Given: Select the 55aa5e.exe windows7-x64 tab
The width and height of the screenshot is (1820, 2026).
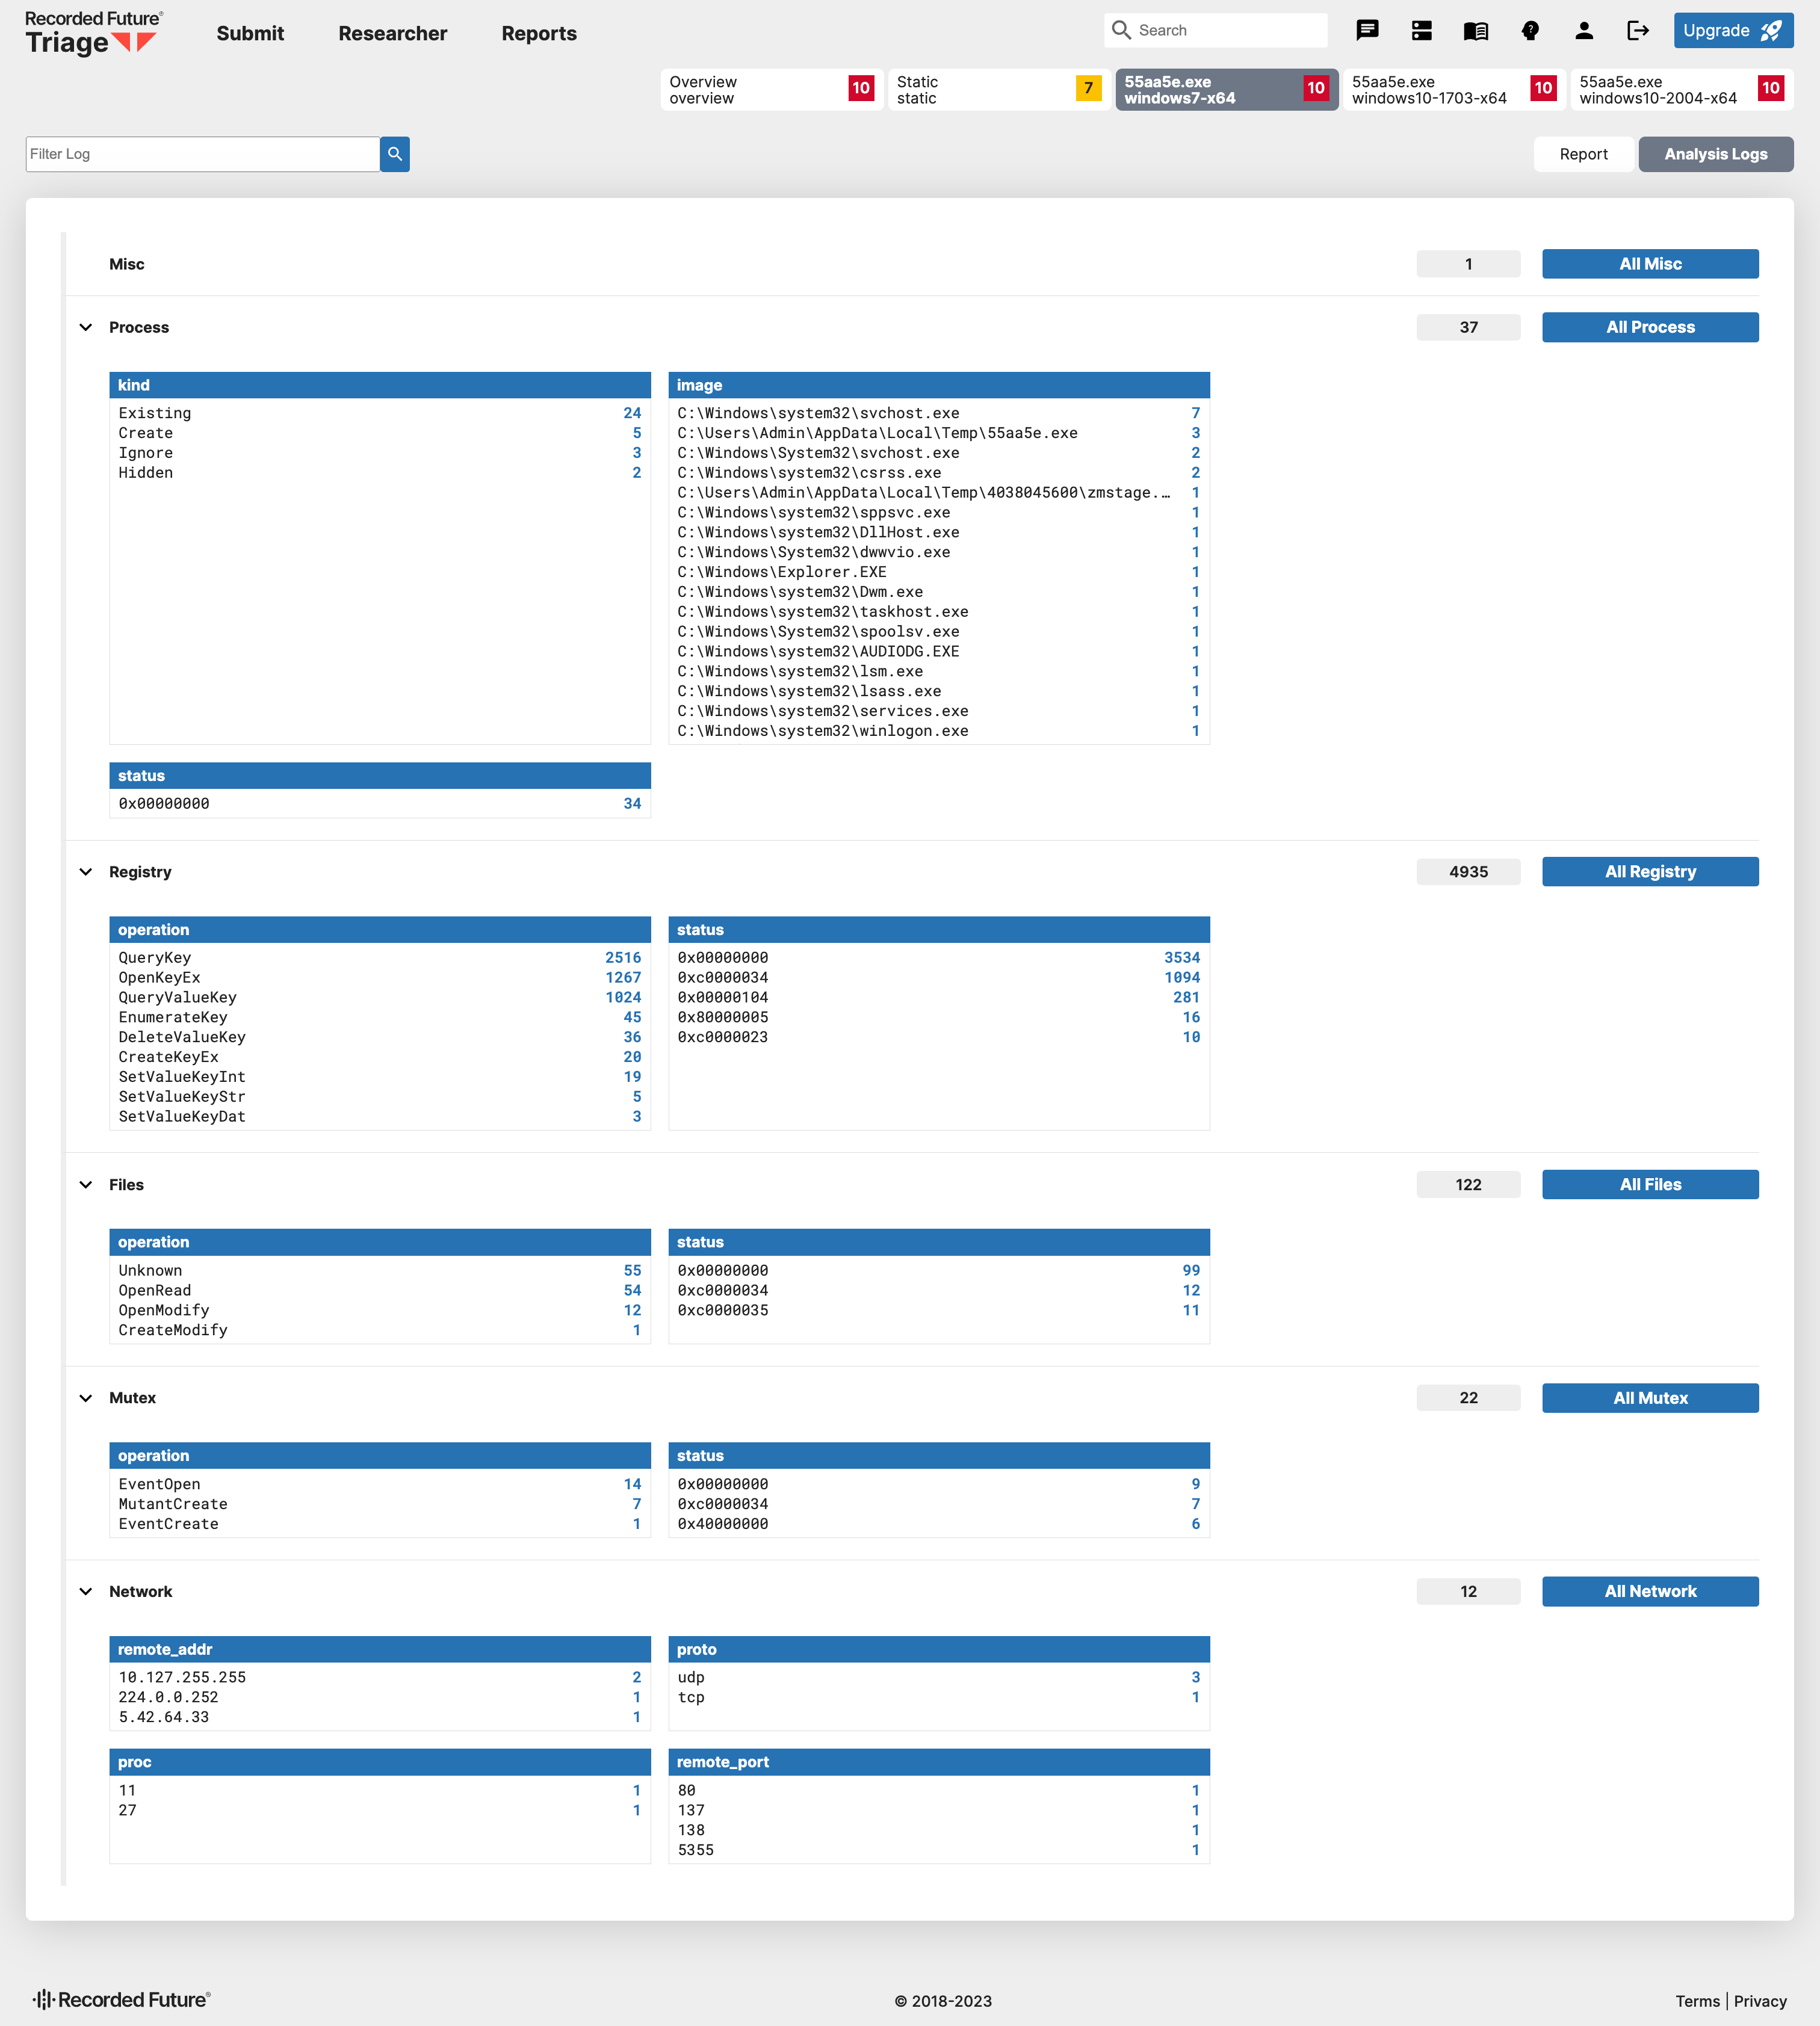Looking at the screenshot, I should 1226,89.
